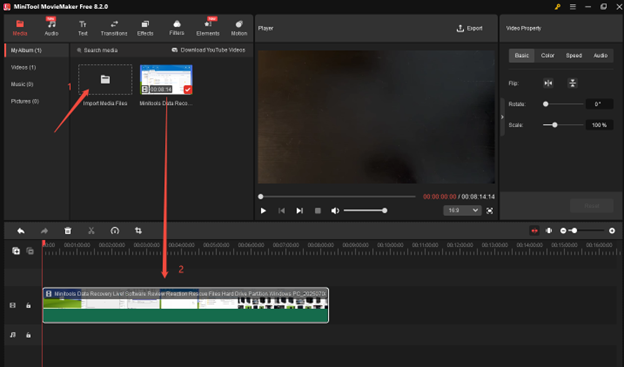This screenshot has width=624, height=367.
Task: Click the Crop icon
Action: coord(138,231)
